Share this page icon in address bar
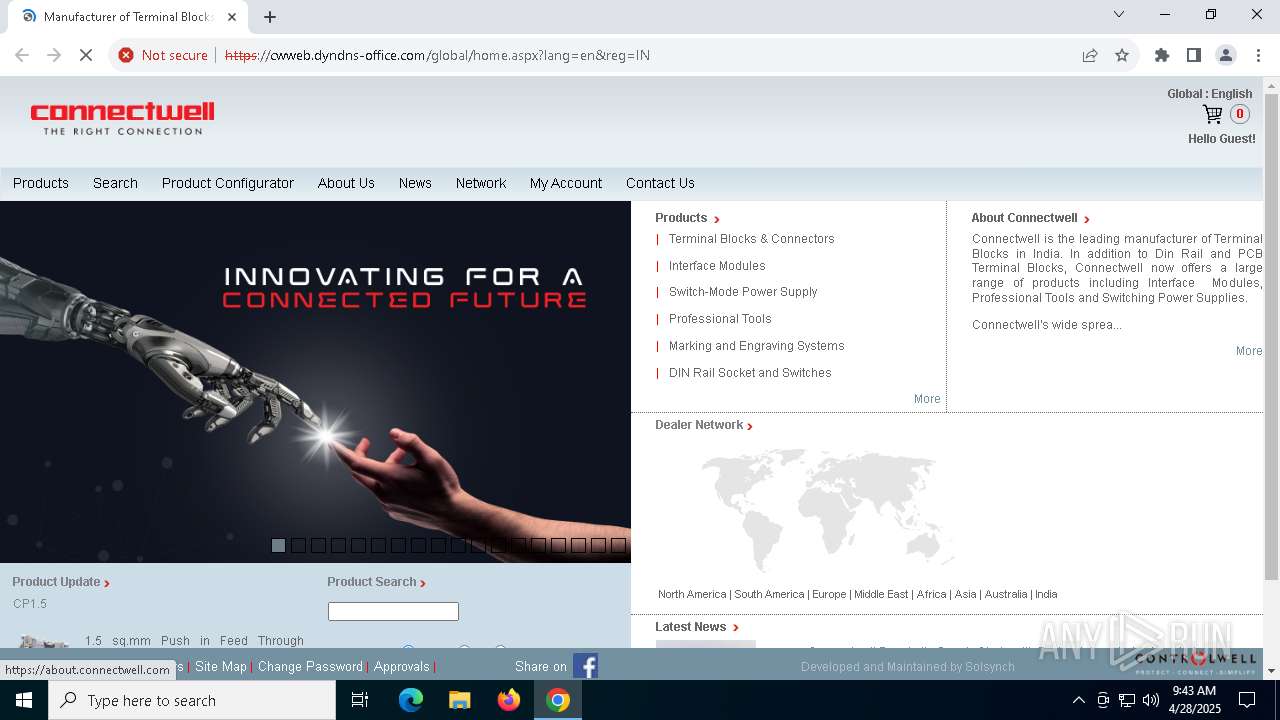Image resolution: width=1280 pixels, height=720 pixels. [1090, 55]
